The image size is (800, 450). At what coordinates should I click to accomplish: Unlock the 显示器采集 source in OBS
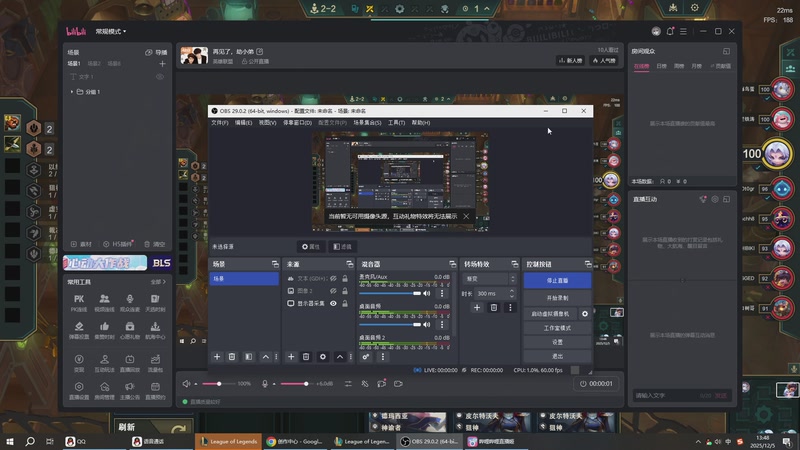(345, 304)
